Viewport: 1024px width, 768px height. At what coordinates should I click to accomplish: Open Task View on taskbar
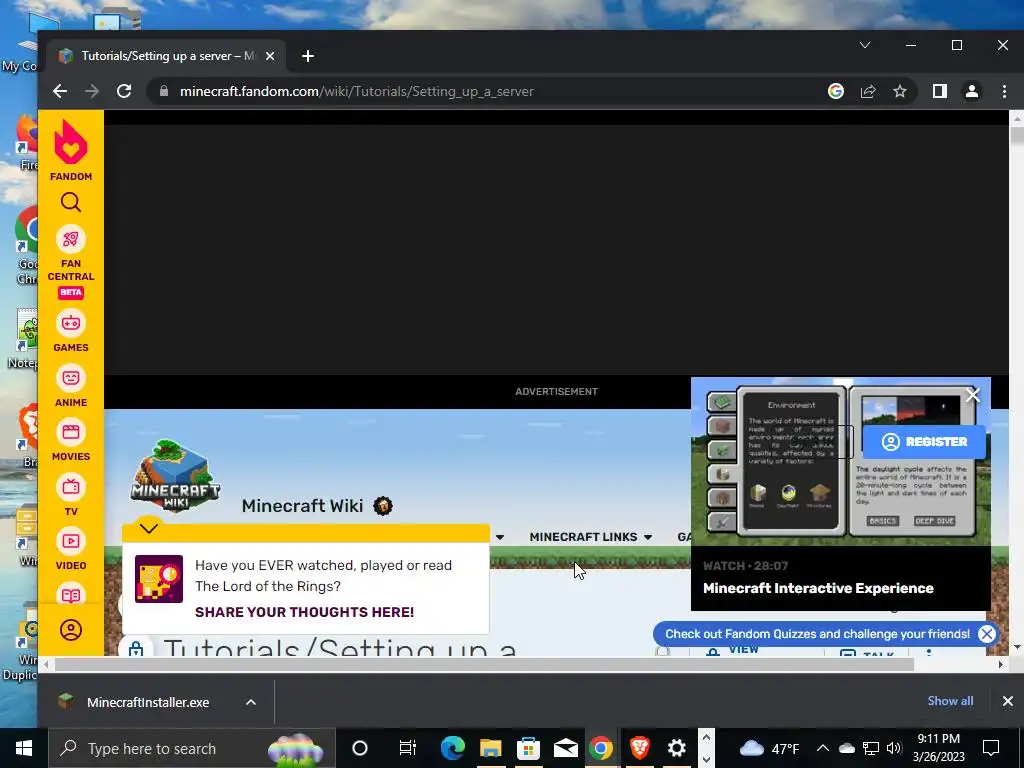408,748
